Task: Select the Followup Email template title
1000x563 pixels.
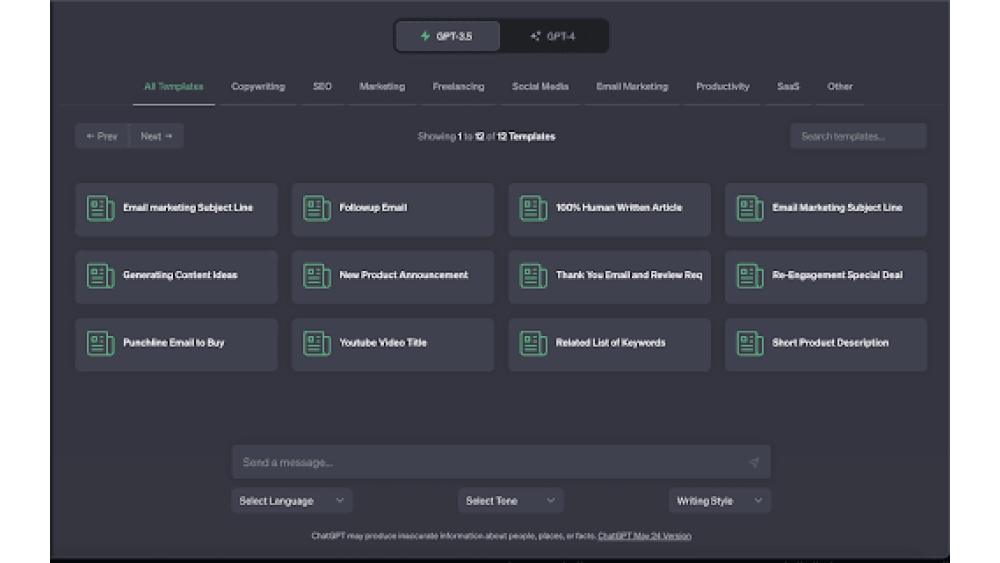Action: [373, 208]
